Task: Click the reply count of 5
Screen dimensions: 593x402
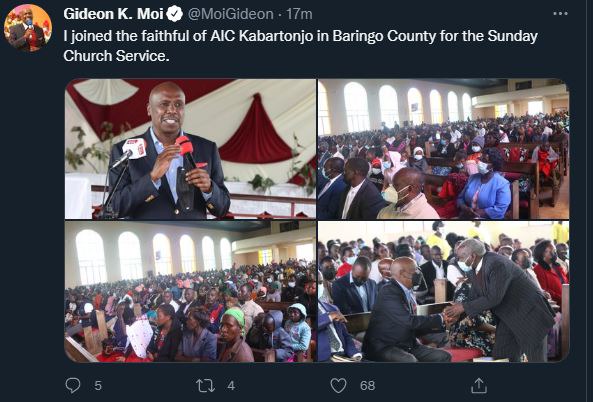Action: pos(98,386)
